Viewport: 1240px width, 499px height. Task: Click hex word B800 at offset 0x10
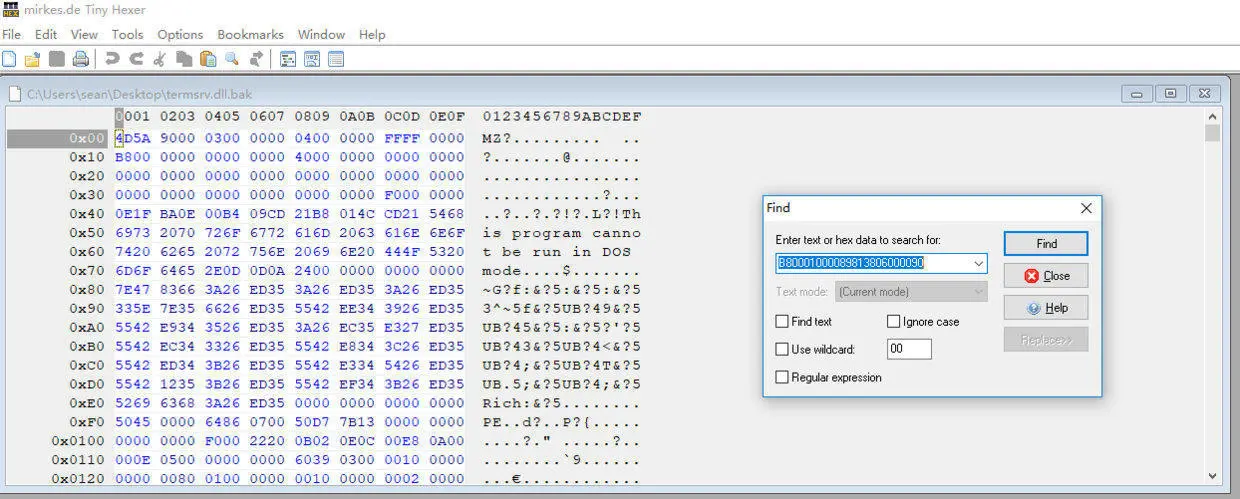(133, 157)
